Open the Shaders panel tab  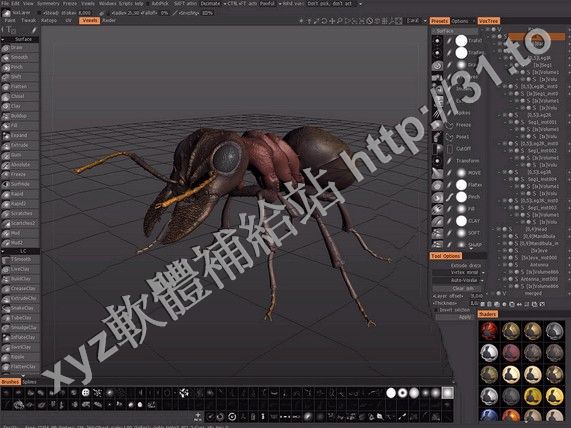[x=488, y=314]
